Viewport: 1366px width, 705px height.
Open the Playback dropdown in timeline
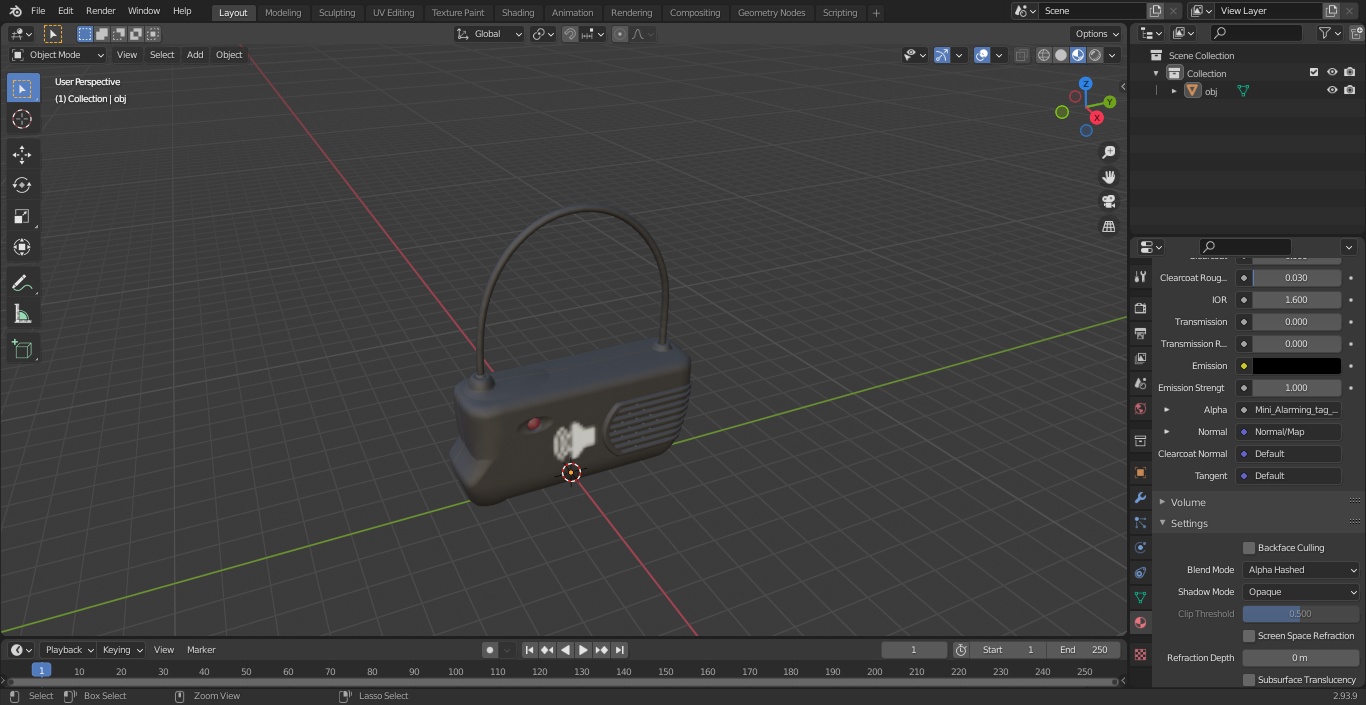click(68, 650)
